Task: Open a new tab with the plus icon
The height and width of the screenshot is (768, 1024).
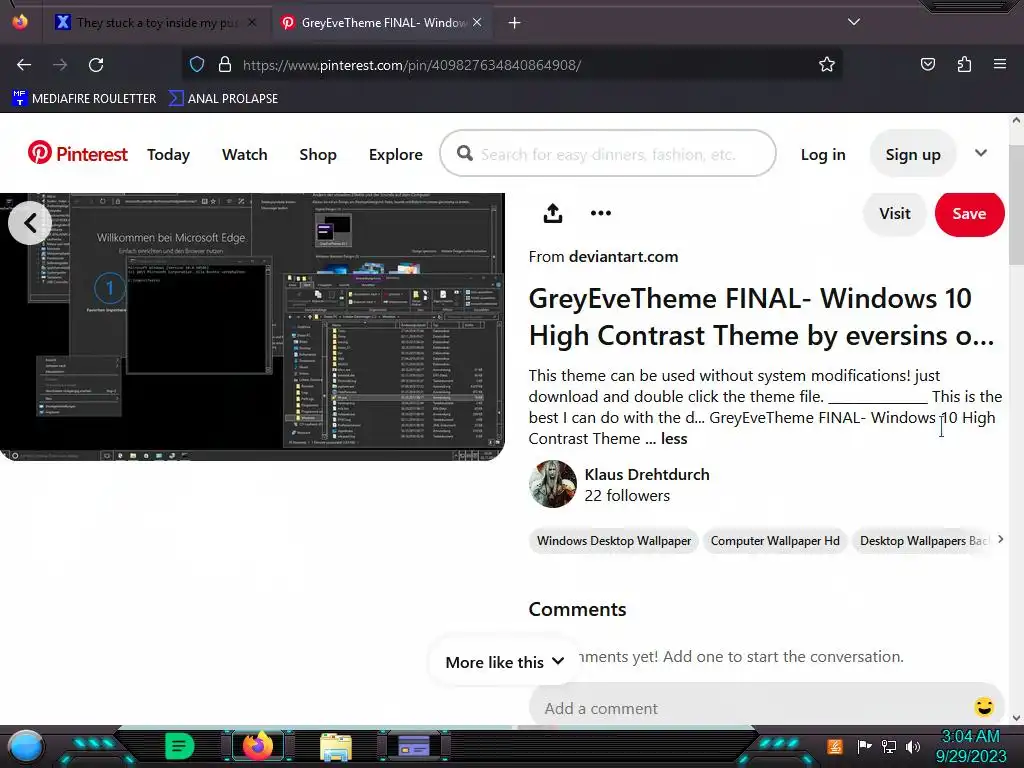Action: [x=515, y=23]
